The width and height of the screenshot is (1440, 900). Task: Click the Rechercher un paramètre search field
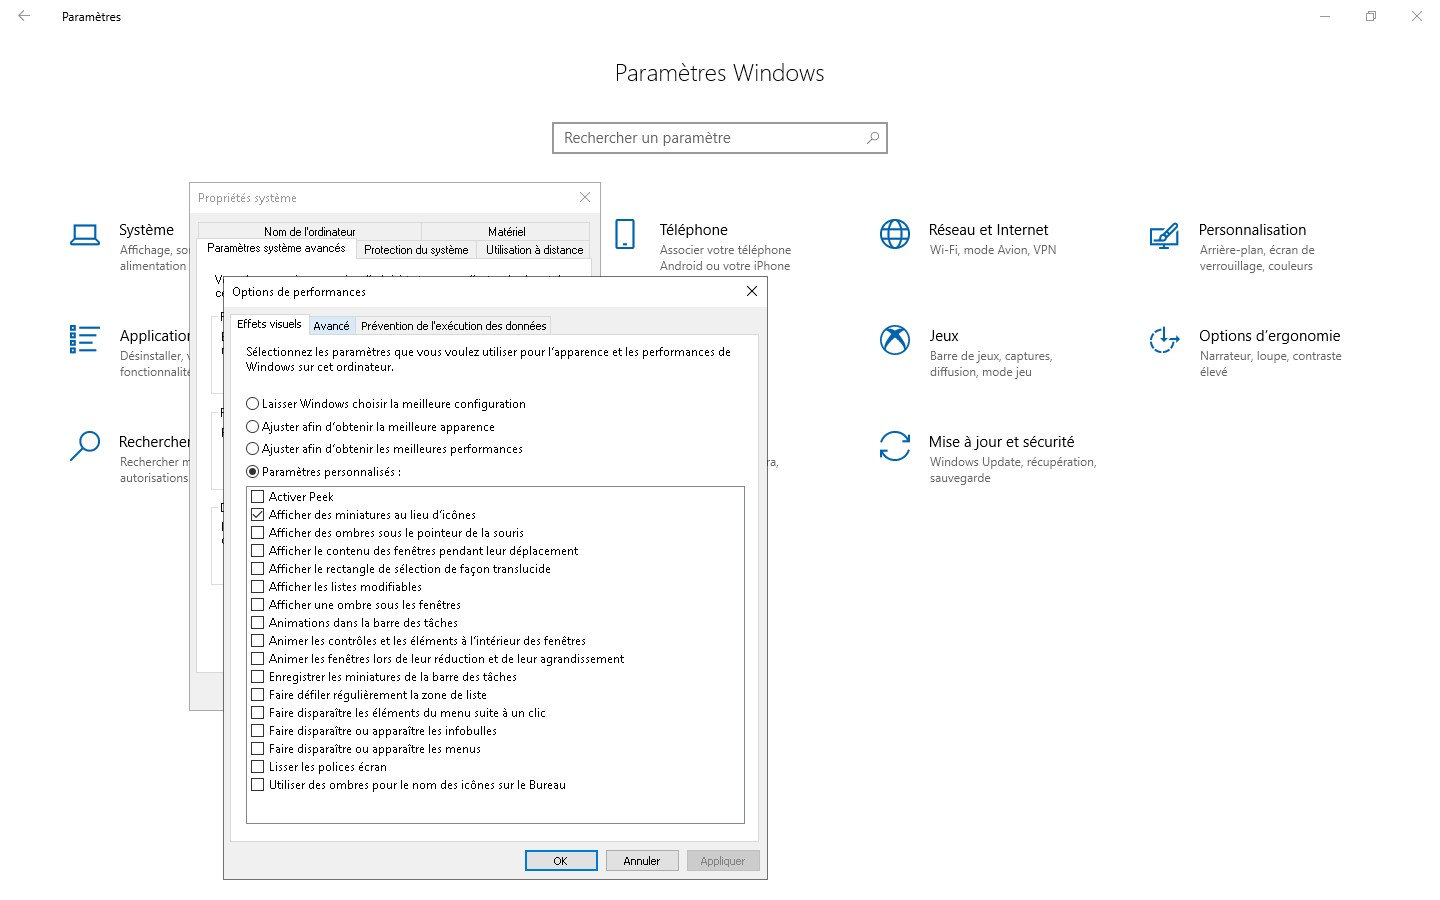coord(710,138)
